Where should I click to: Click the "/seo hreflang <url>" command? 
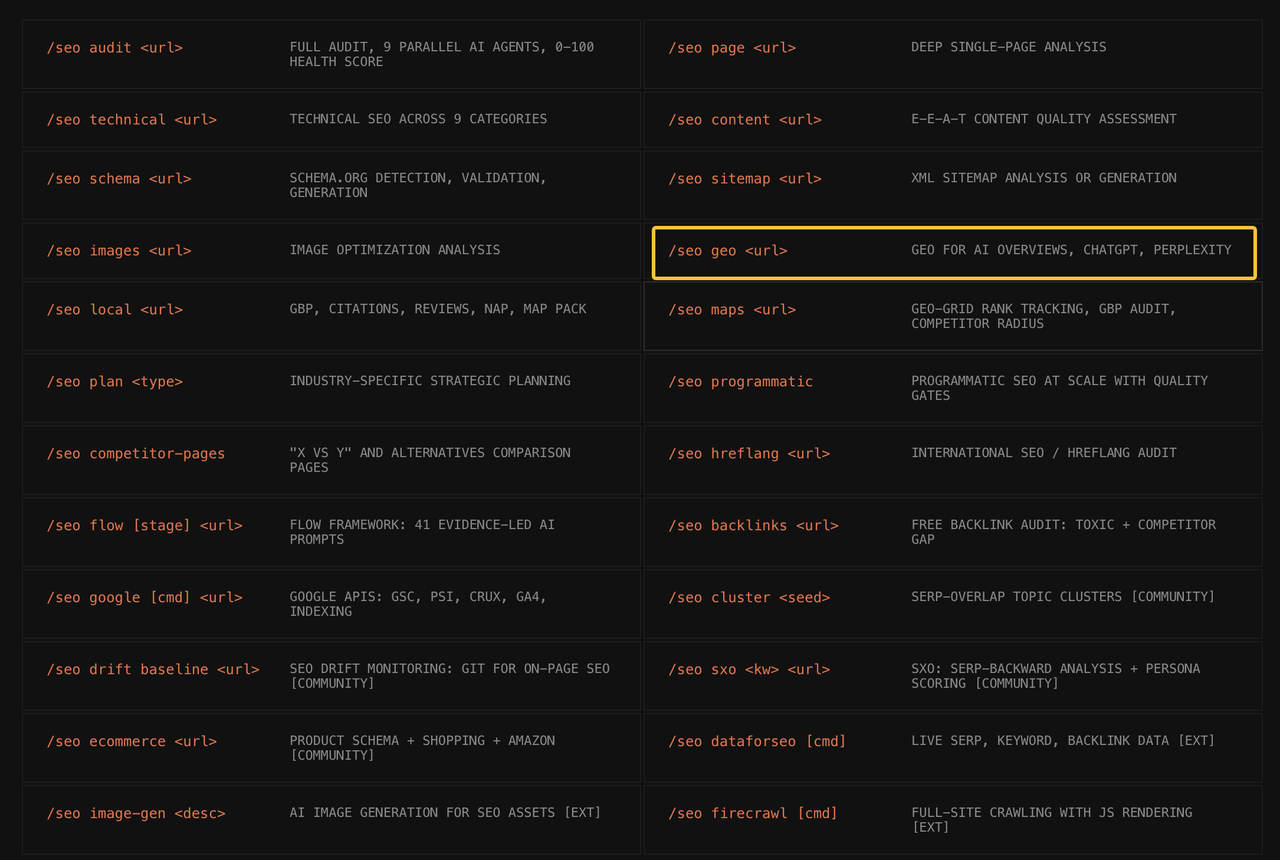(x=749, y=454)
